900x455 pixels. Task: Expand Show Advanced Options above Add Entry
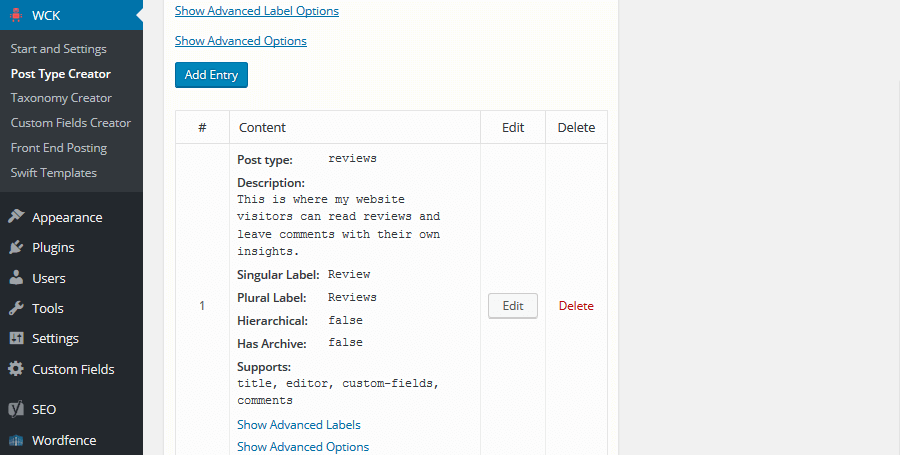point(240,41)
